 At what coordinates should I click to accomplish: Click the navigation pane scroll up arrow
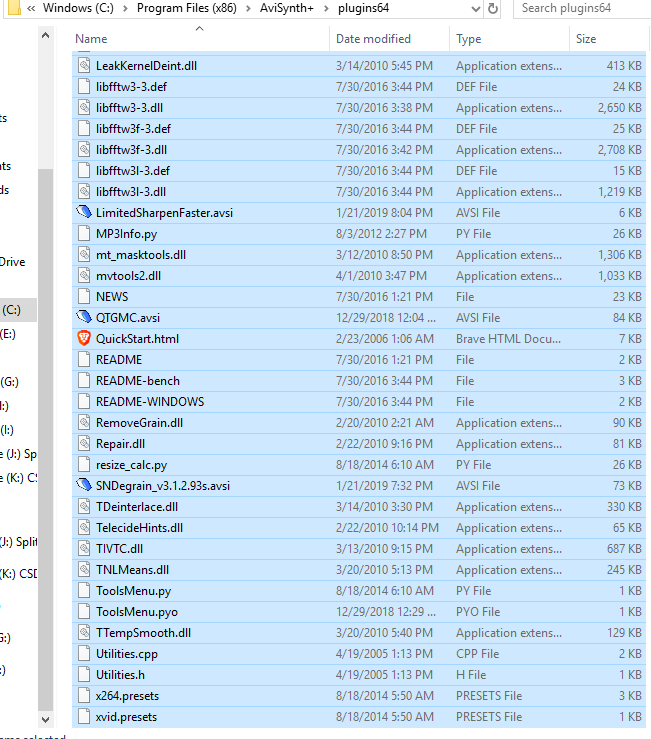[x=45, y=35]
